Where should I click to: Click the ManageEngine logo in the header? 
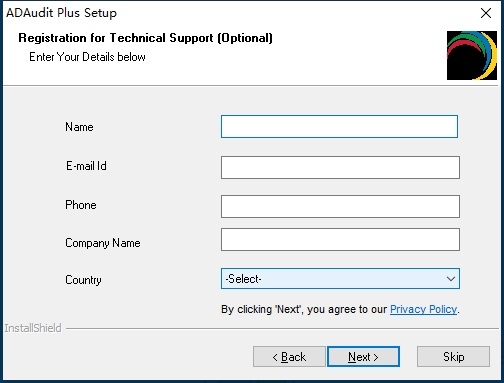coord(472,55)
